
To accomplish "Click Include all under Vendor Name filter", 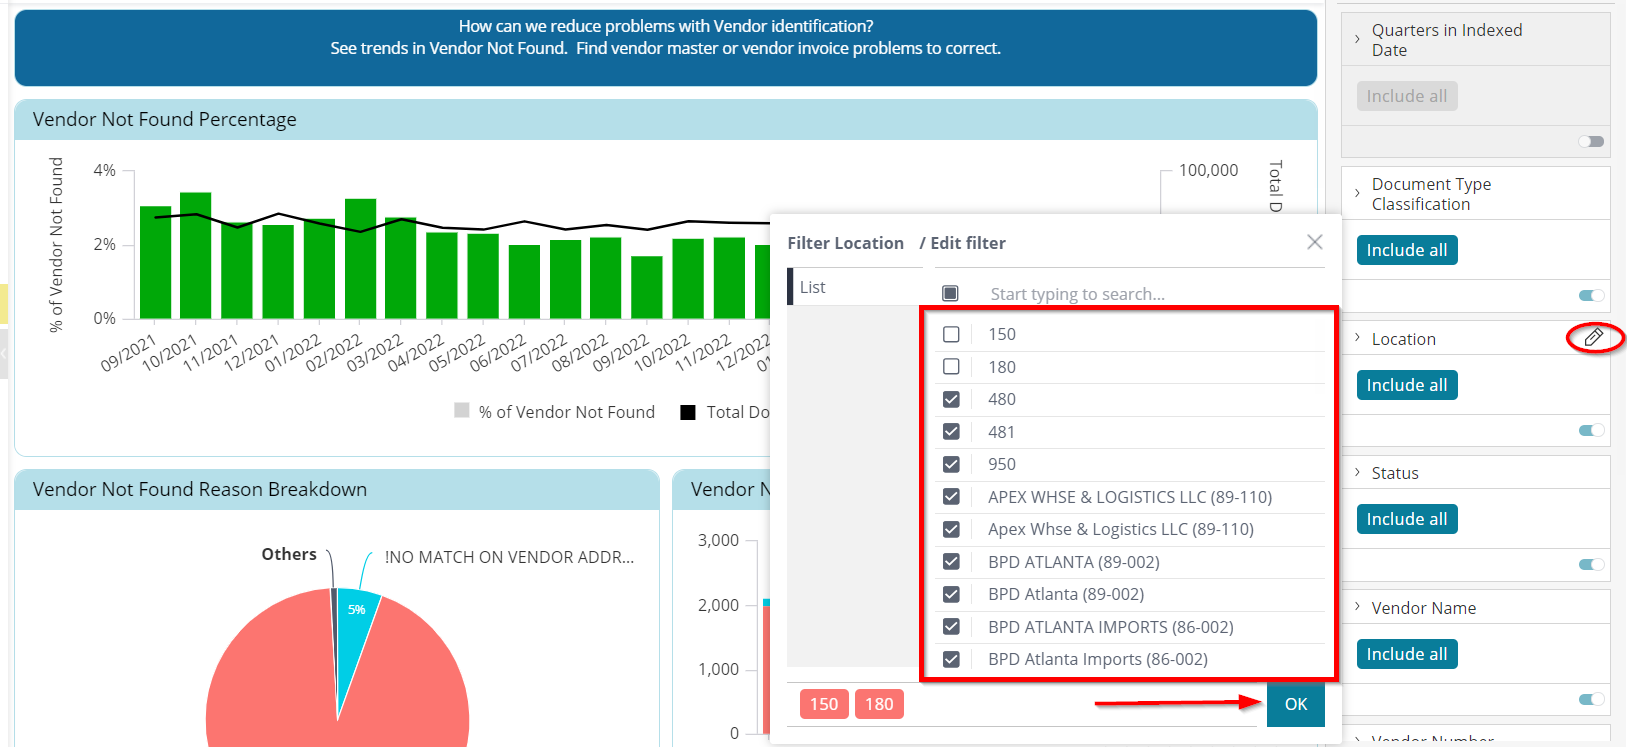I will click(1407, 654).
